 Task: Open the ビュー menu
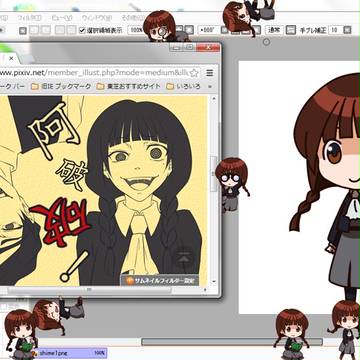click(x=62, y=18)
